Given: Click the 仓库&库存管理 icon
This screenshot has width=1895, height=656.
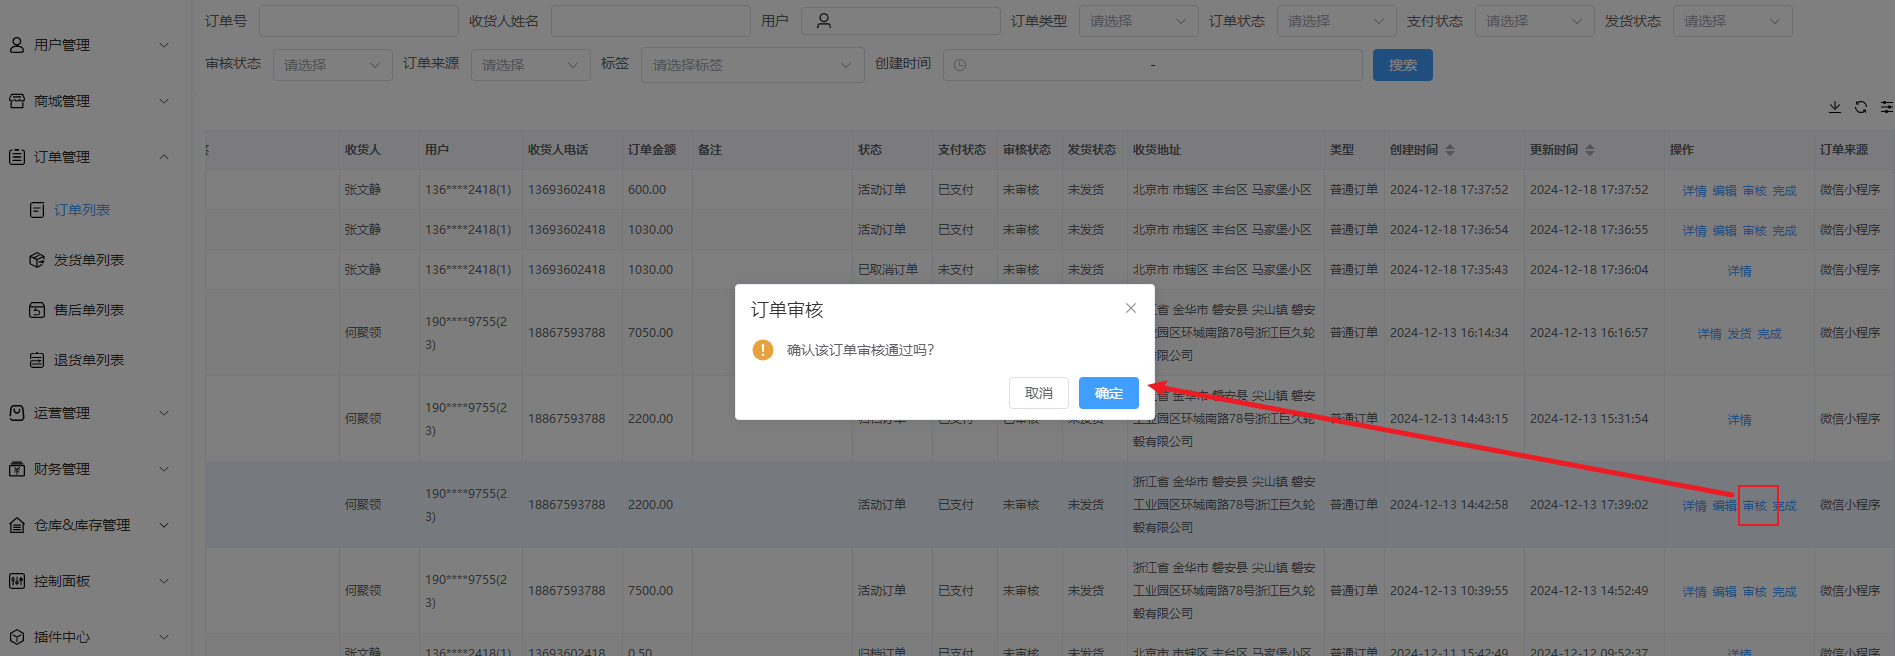Looking at the screenshot, I should point(17,525).
